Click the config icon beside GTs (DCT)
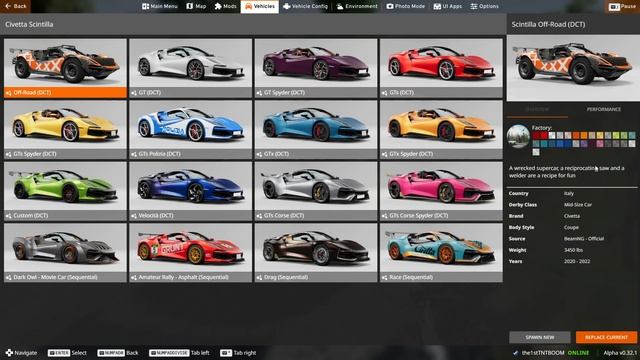 click(x=384, y=93)
